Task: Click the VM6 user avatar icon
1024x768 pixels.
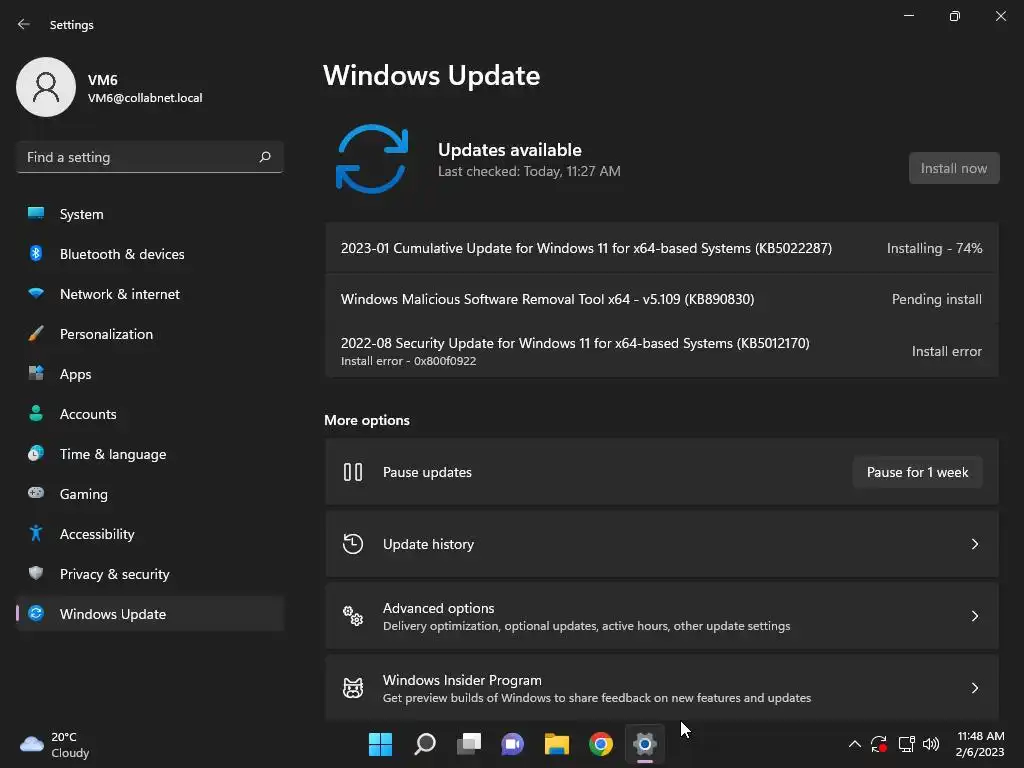Action: (x=46, y=87)
